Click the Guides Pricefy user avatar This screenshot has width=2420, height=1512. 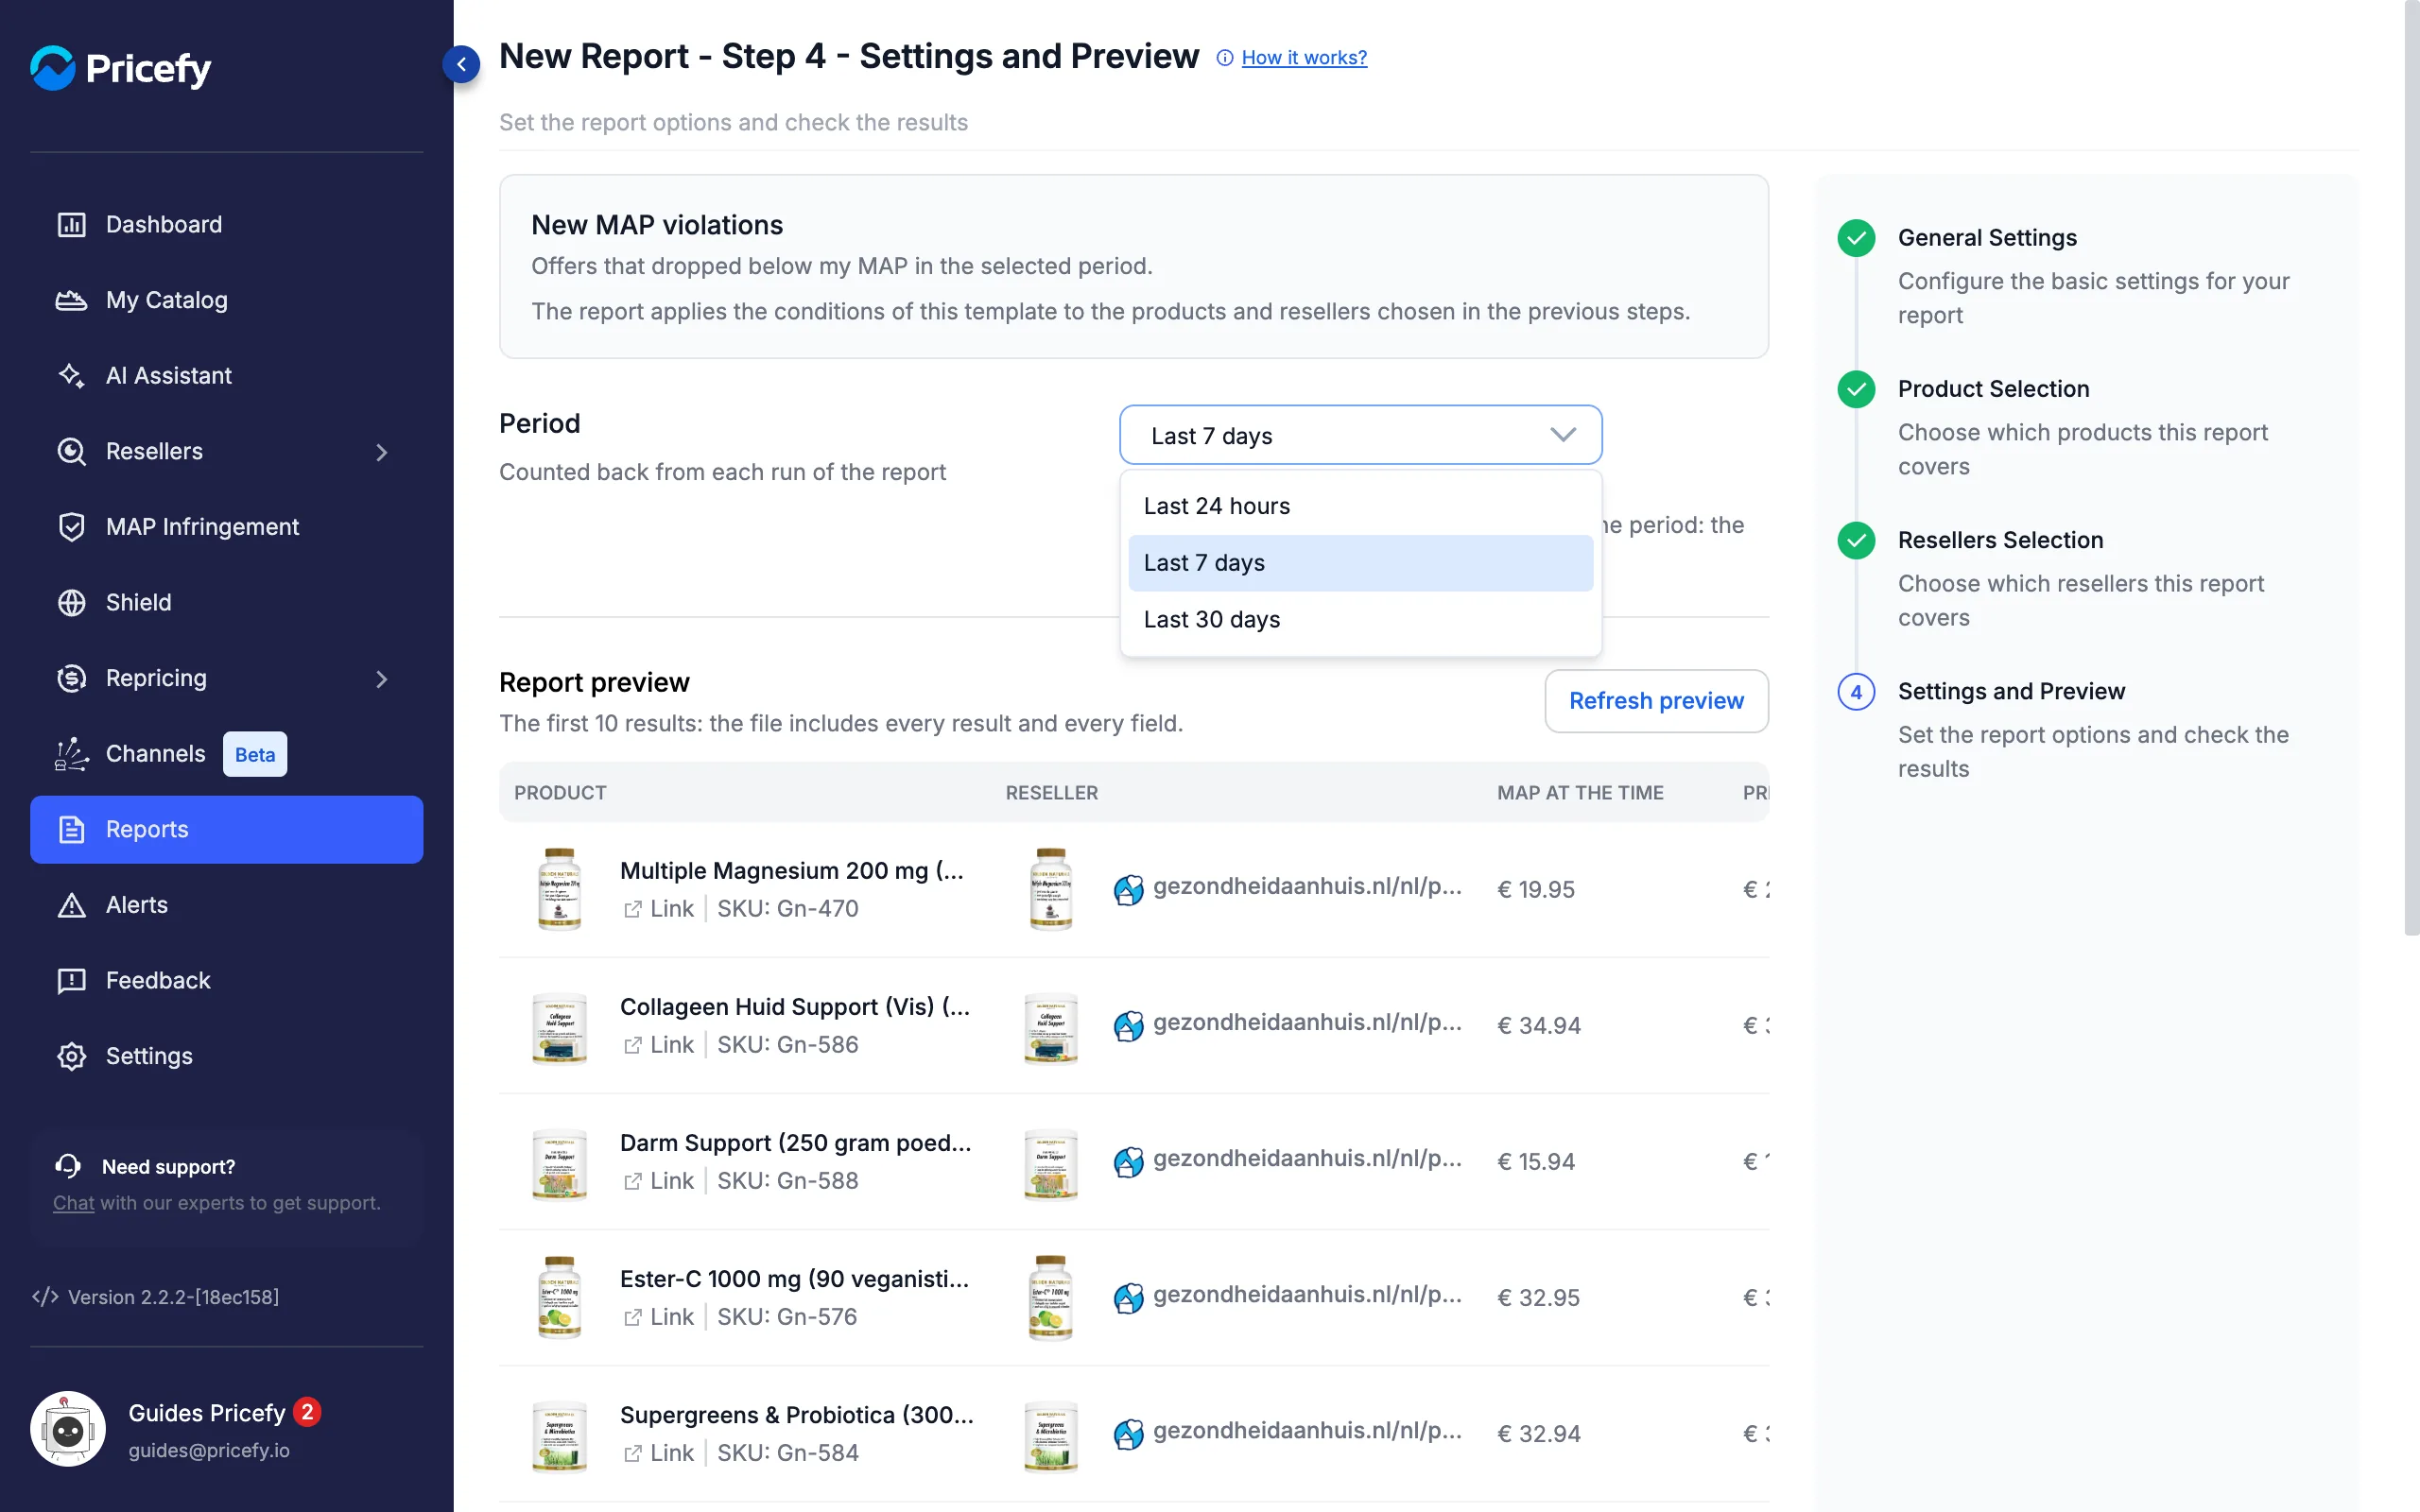pyautogui.click(x=68, y=1429)
